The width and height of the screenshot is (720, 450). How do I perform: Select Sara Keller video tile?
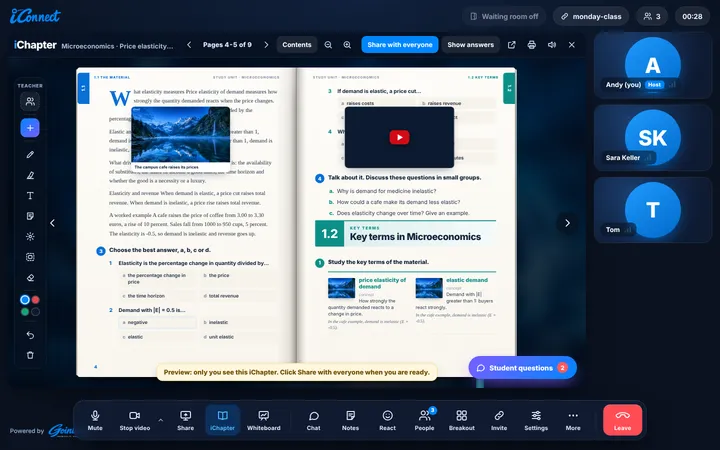652,138
